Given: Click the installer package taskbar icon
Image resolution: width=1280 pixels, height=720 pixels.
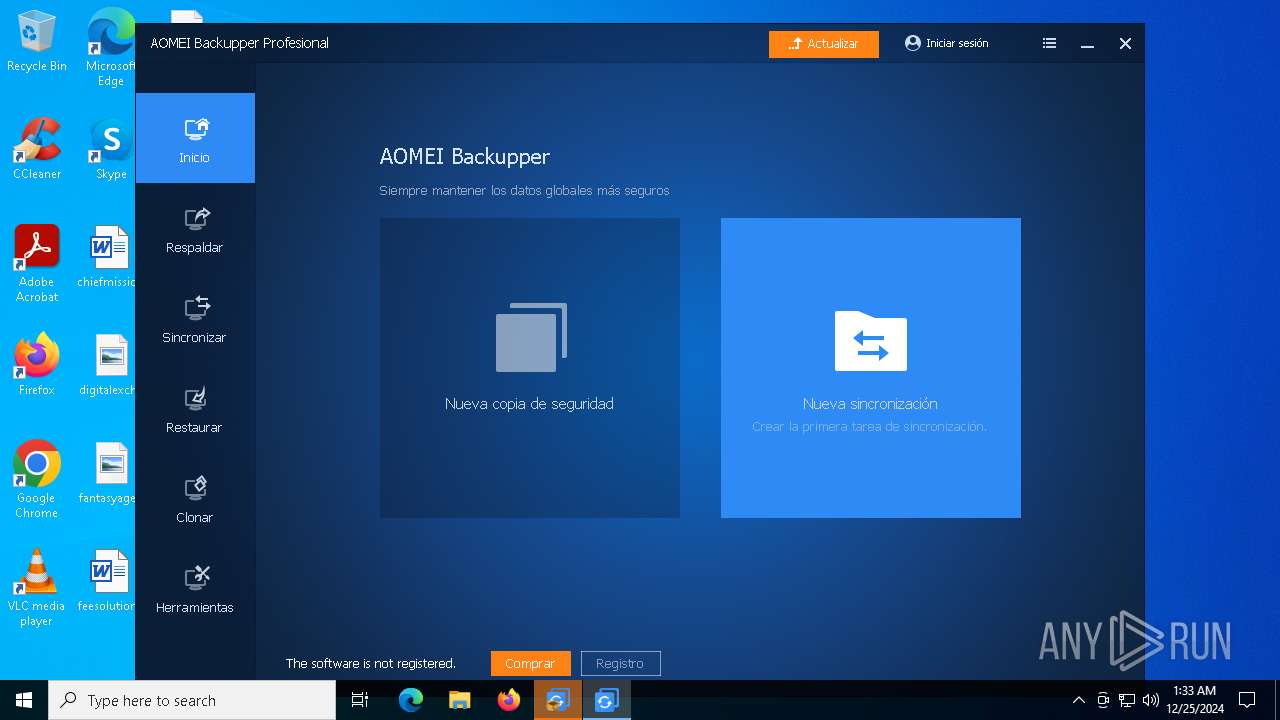Looking at the screenshot, I should pyautogui.click(x=558, y=700).
